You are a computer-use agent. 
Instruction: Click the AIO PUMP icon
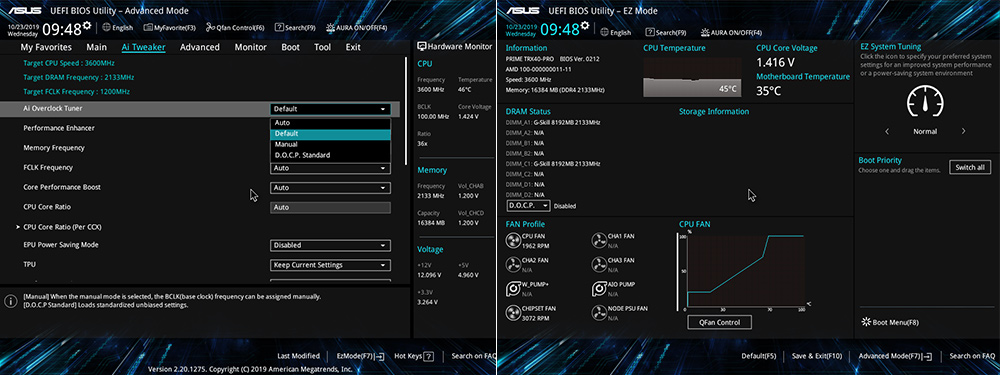[x=599, y=288]
